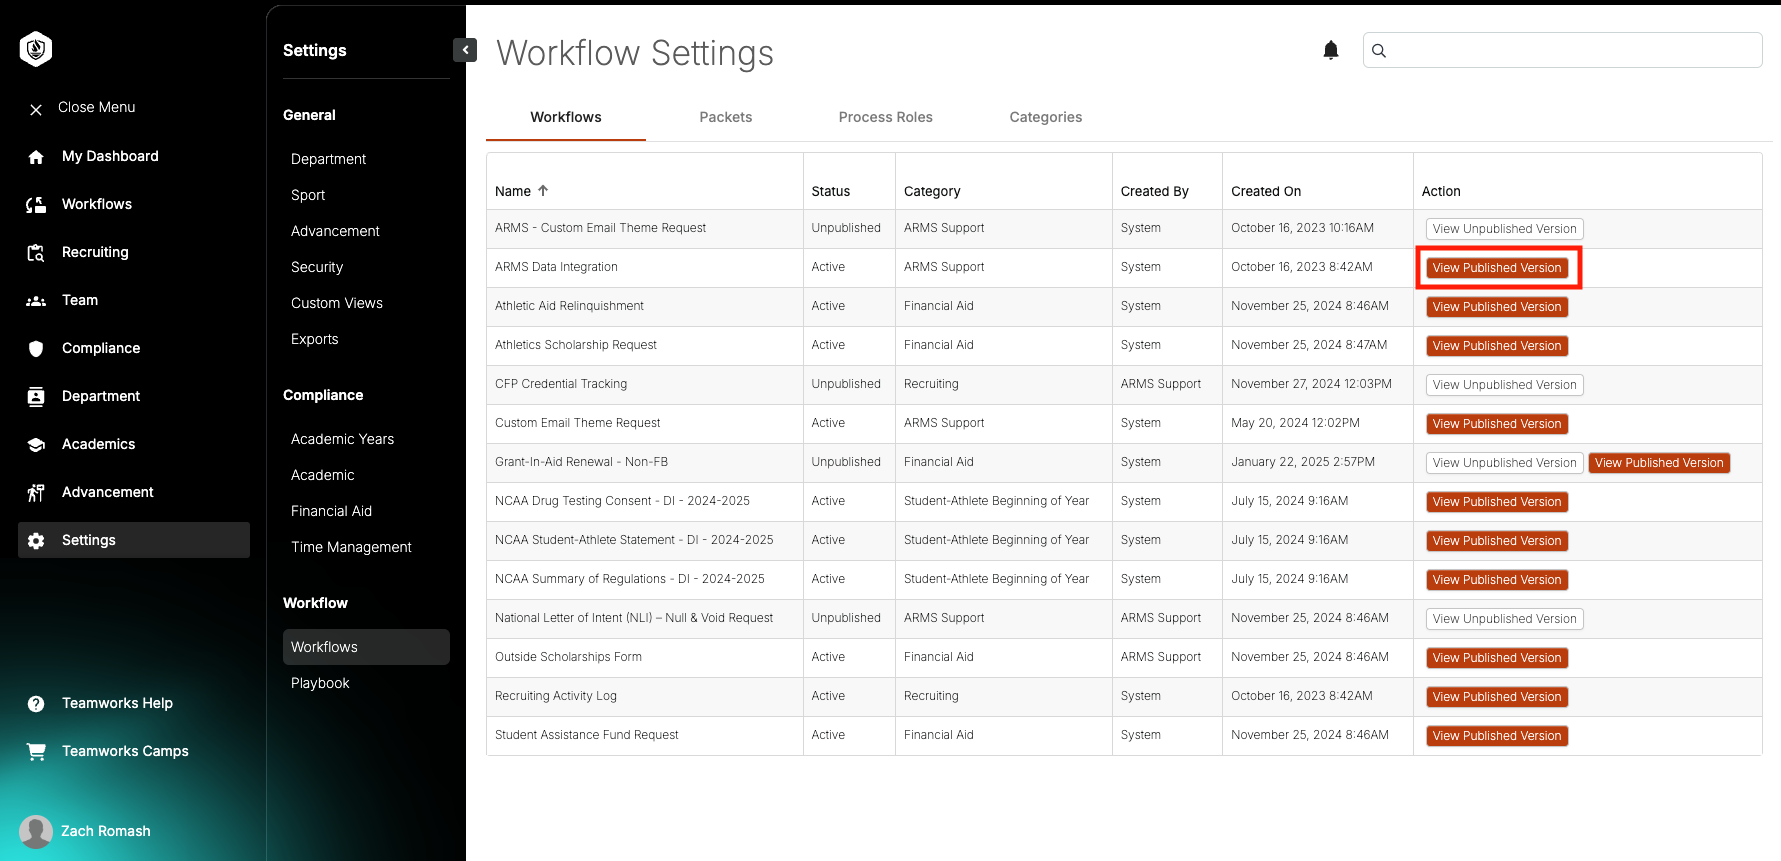View published version of Grant-In-Aid Renewal
Screen dimensions: 1781x861
(1659, 463)
